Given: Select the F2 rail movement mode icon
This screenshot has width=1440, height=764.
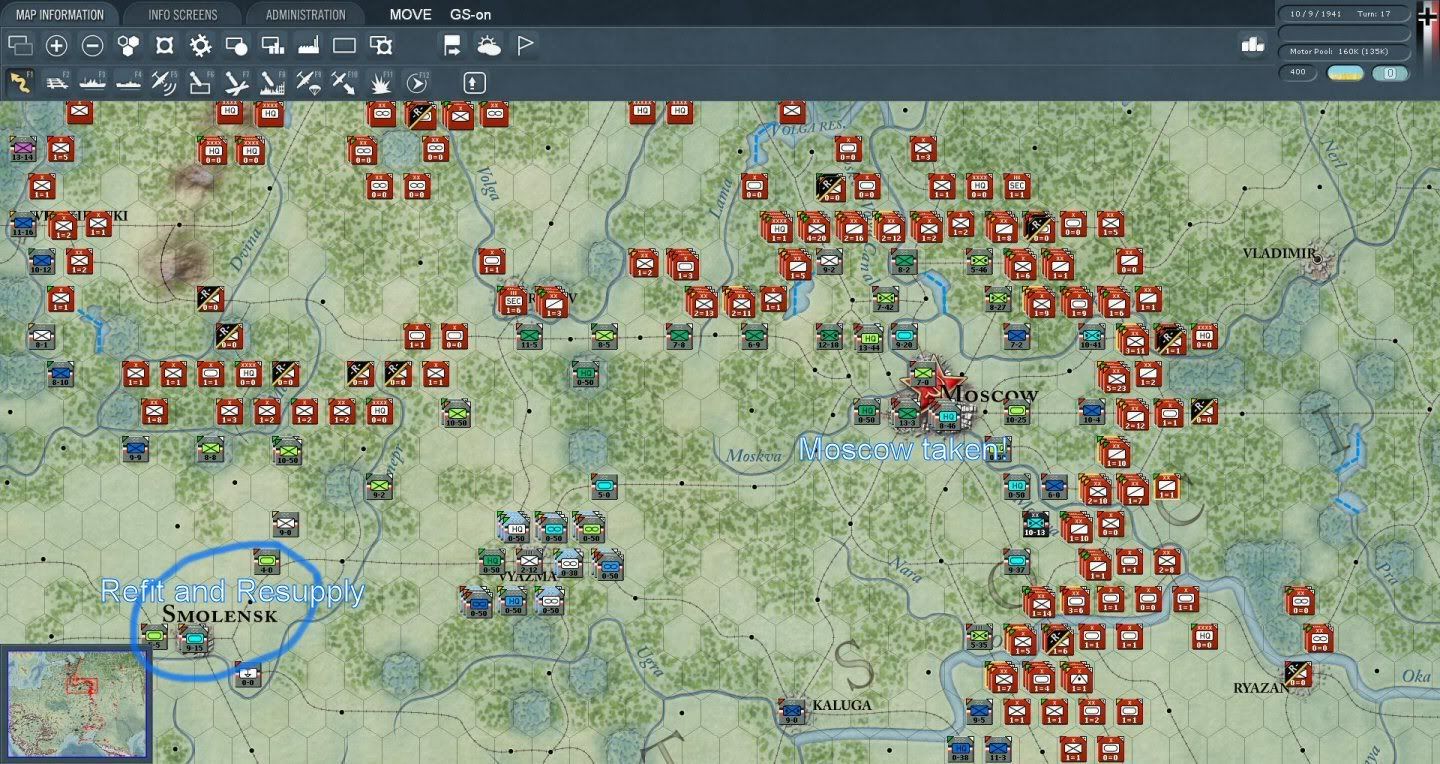Looking at the screenshot, I should [x=57, y=83].
